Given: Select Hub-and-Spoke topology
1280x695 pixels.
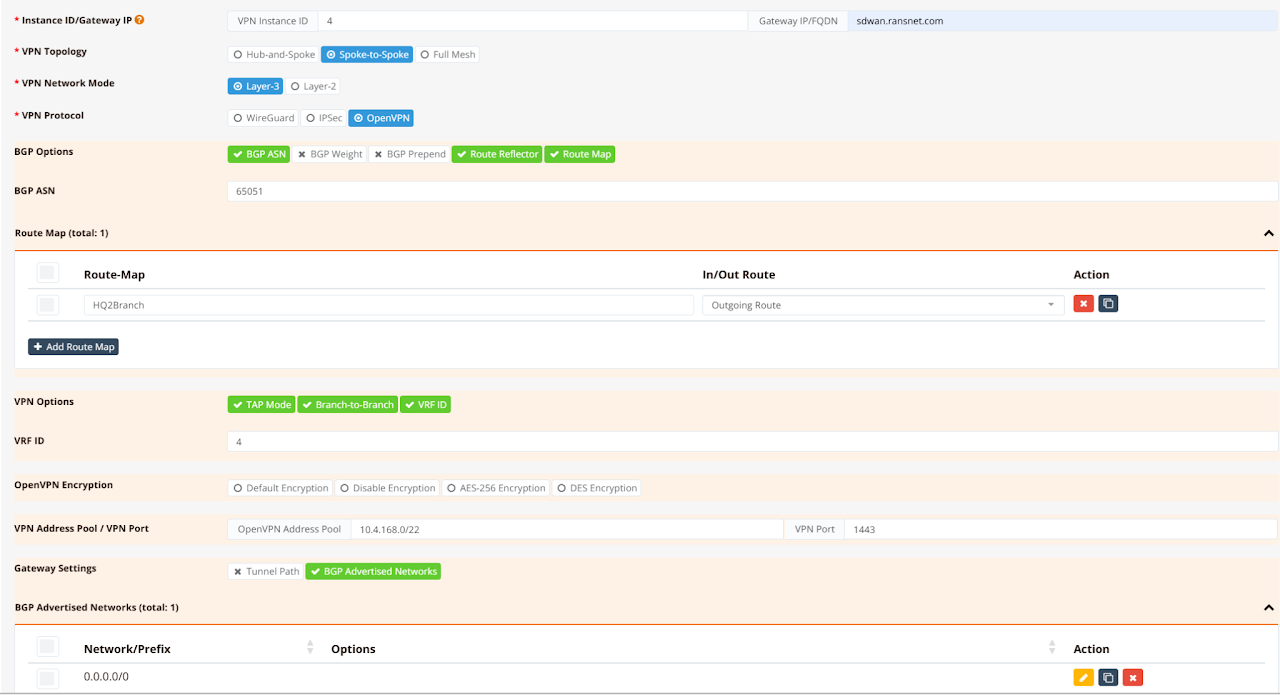Looking at the screenshot, I should click(x=274, y=54).
